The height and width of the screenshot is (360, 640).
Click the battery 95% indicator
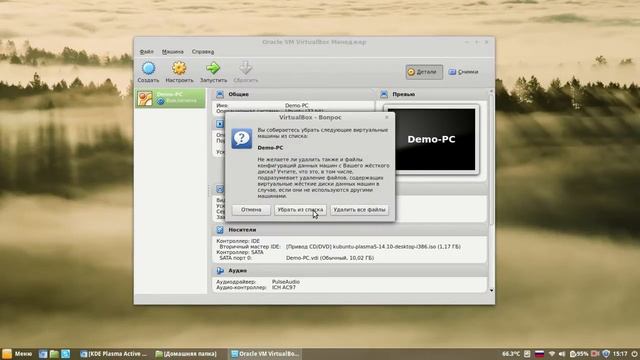tap(579, 354)
